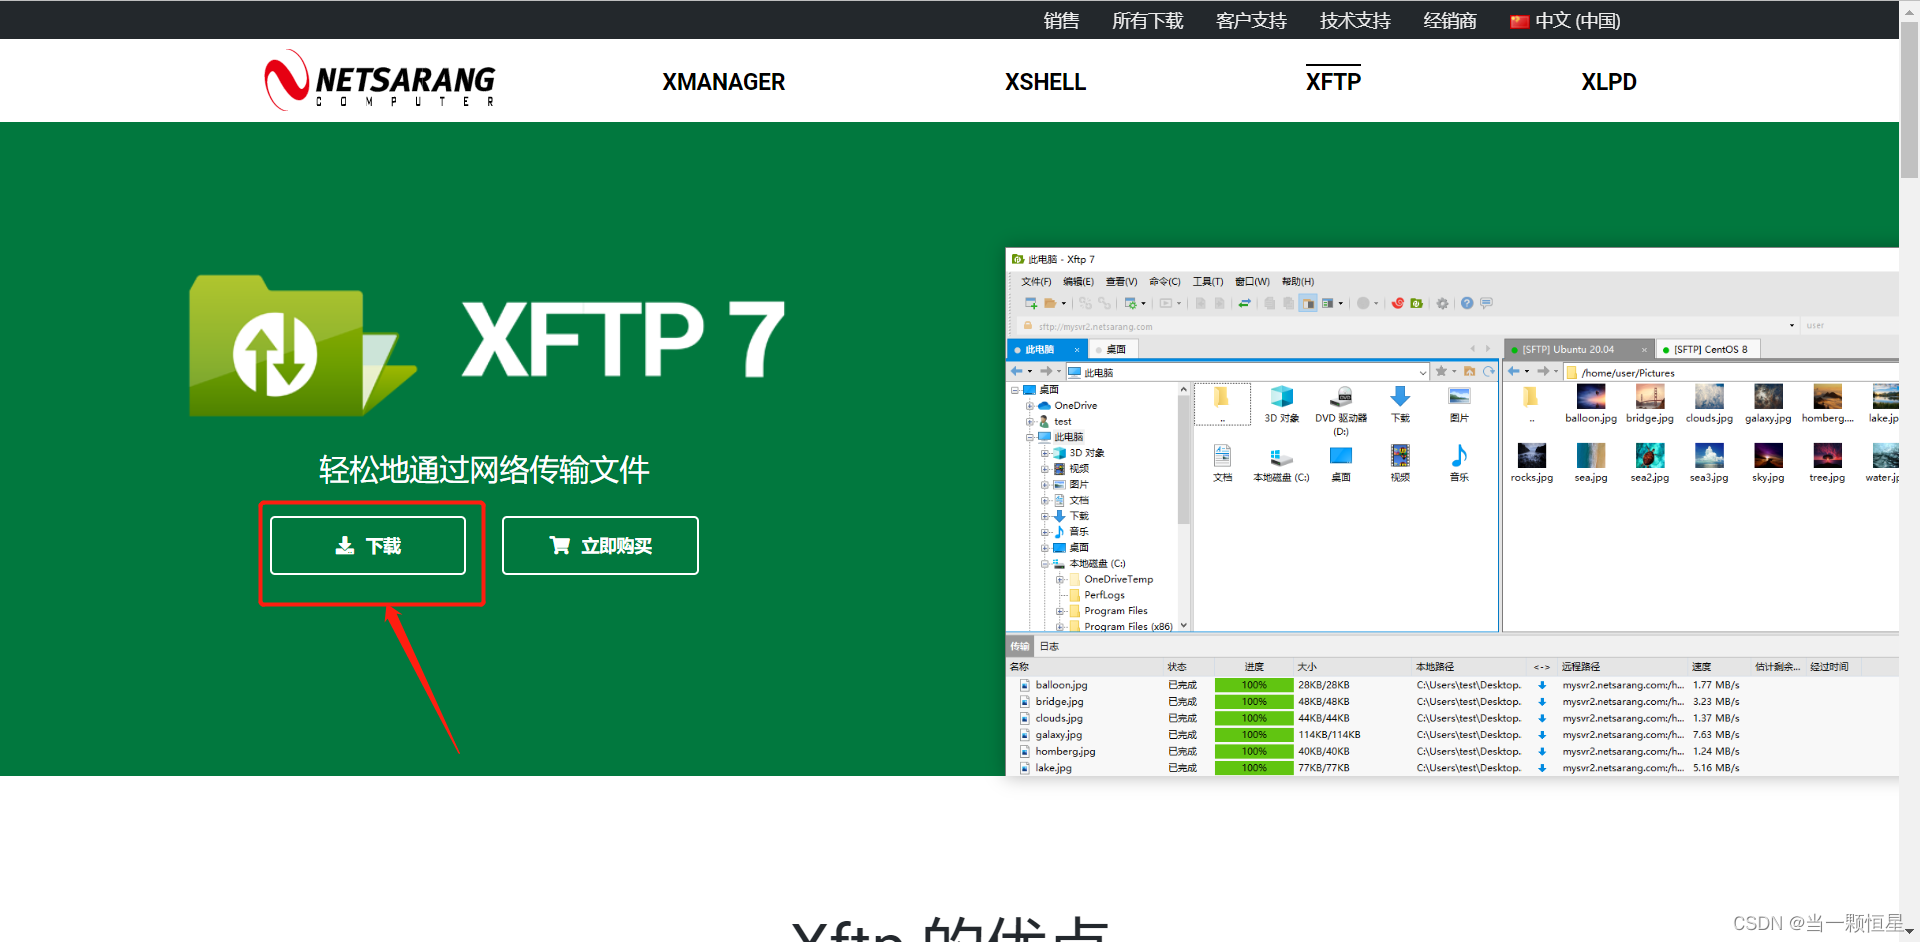This screenshot has height=942, width=1920.
Task: Click the chat bubble feedback icon
Action: pyautogui.click(x=1486, y=303)
